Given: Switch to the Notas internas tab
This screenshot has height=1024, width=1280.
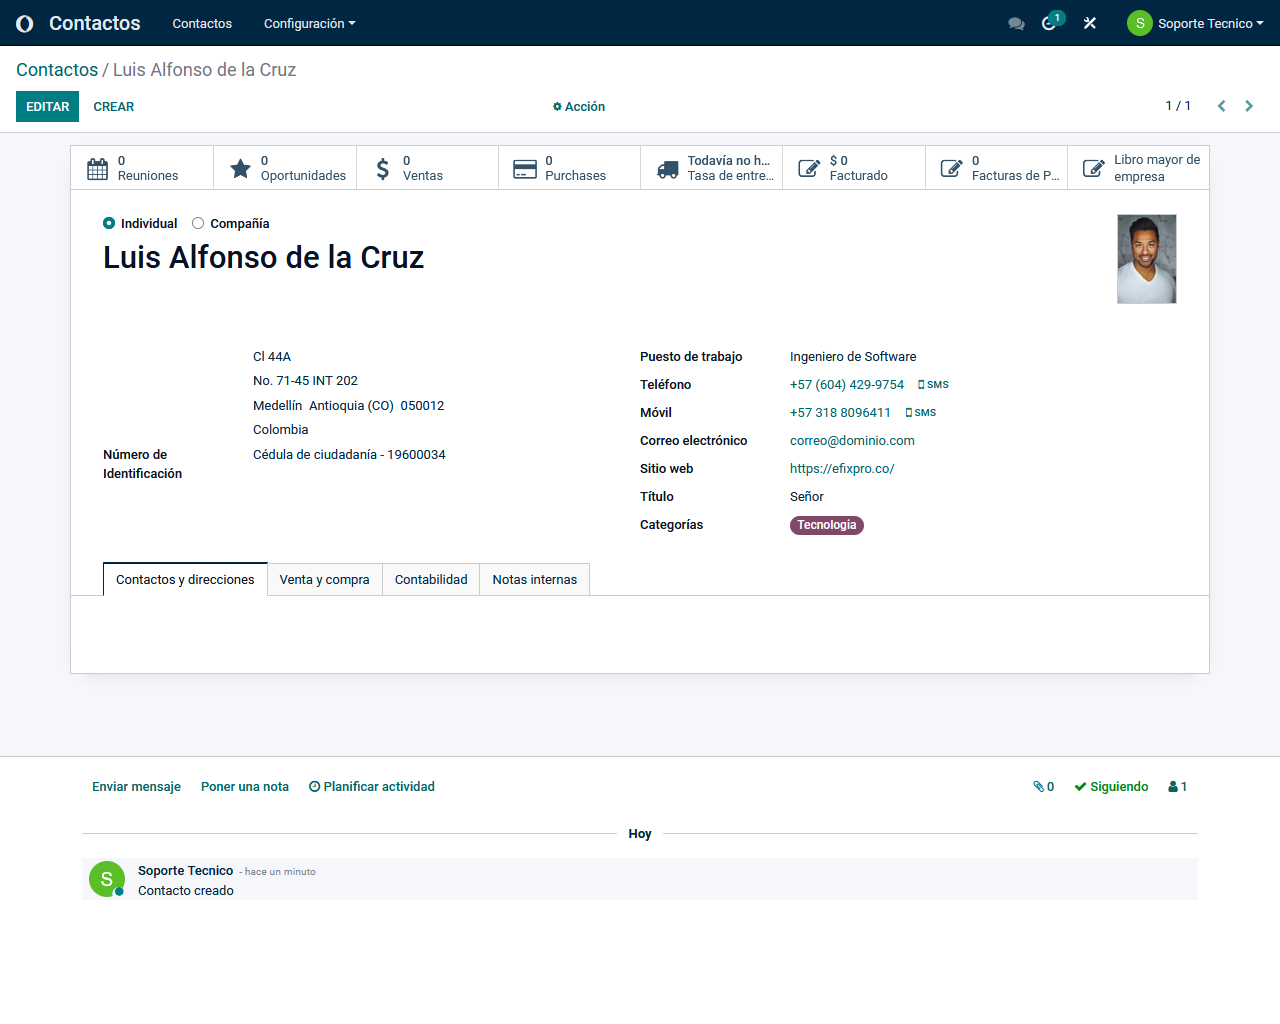Looking at the screenshot, I should [x=534, y=580].
